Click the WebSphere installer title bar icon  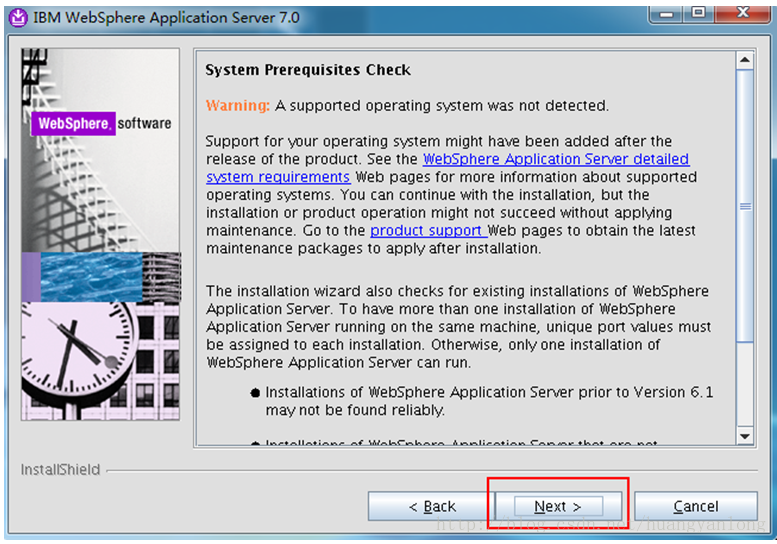pyautogui.click(x=18, y=18)
